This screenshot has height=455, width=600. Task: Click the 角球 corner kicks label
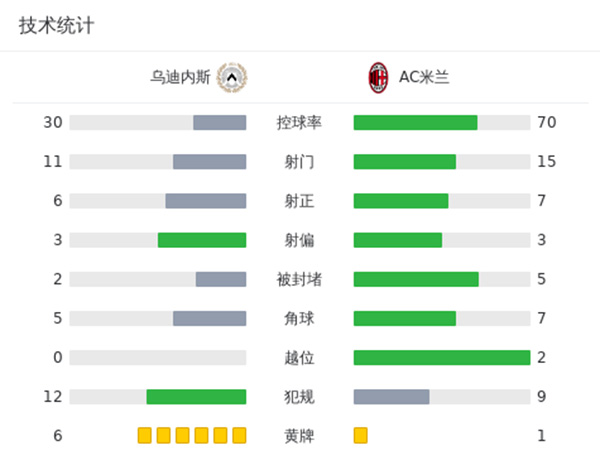point(299,318)
